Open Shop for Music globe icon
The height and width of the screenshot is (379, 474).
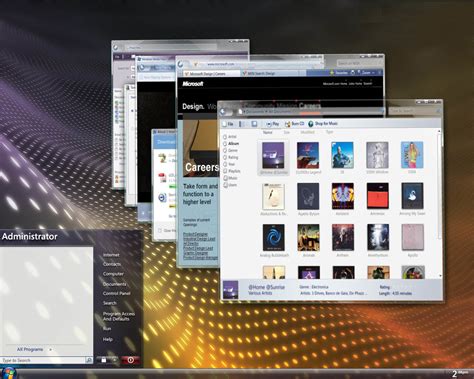[311, 124]
